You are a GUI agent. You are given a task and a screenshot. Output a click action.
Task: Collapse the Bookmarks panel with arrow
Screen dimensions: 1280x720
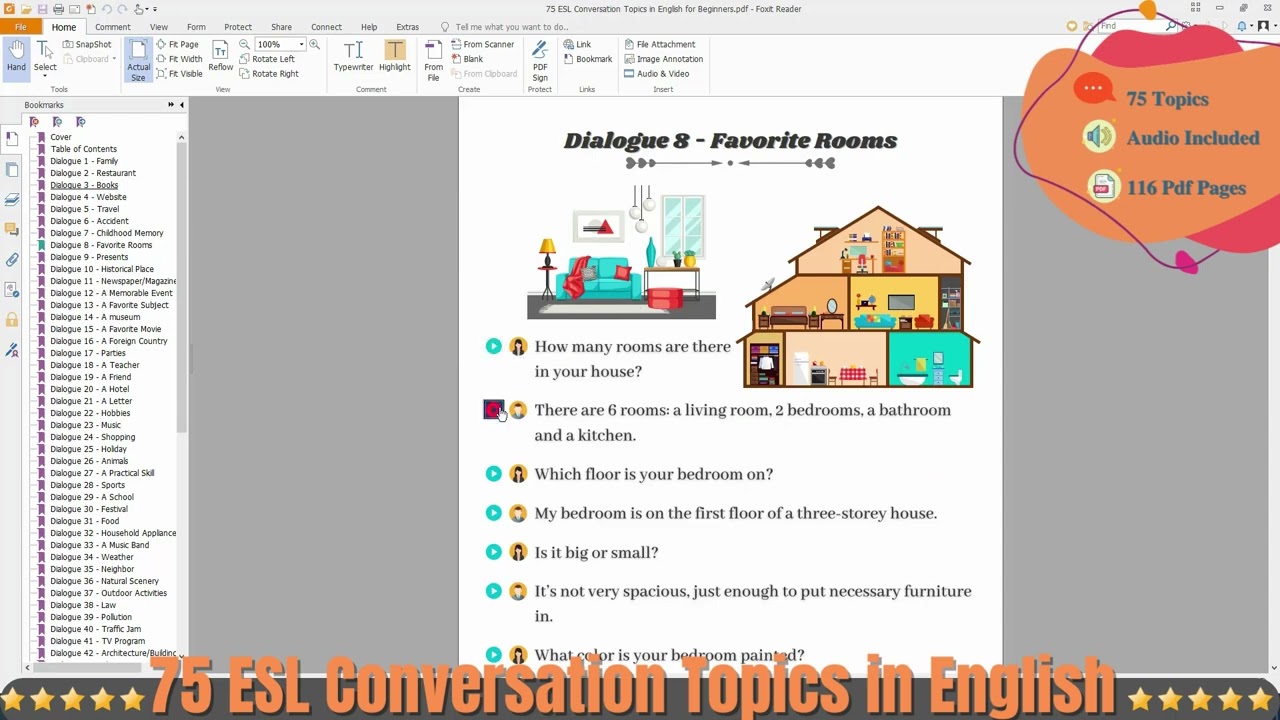coord(181,105)
